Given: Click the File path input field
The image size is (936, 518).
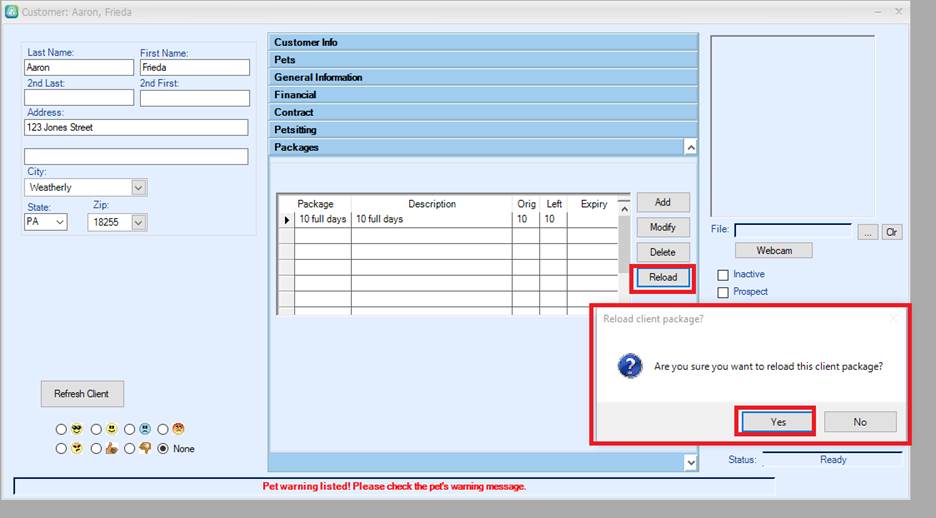Looking at the screenshot, I should pos(793,231).
